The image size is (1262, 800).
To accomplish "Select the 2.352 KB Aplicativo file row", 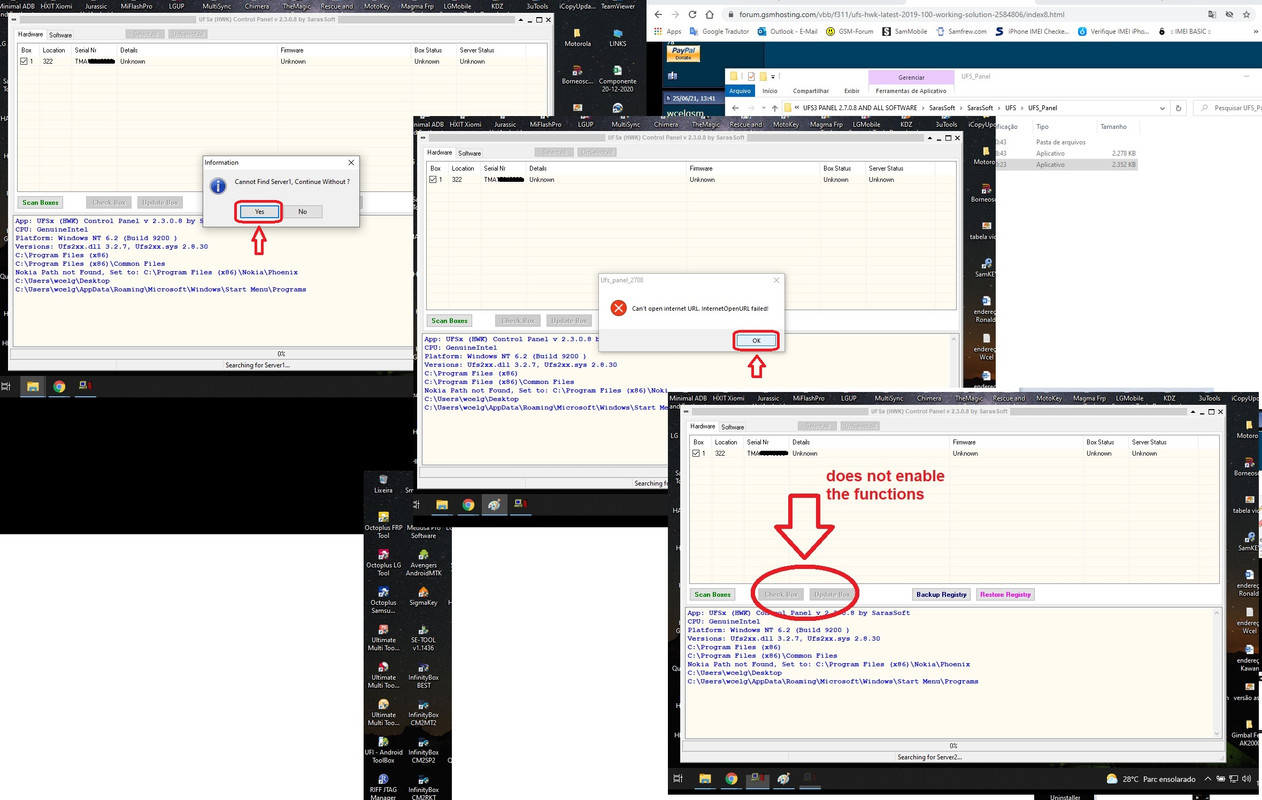I will pos(1065,164).
